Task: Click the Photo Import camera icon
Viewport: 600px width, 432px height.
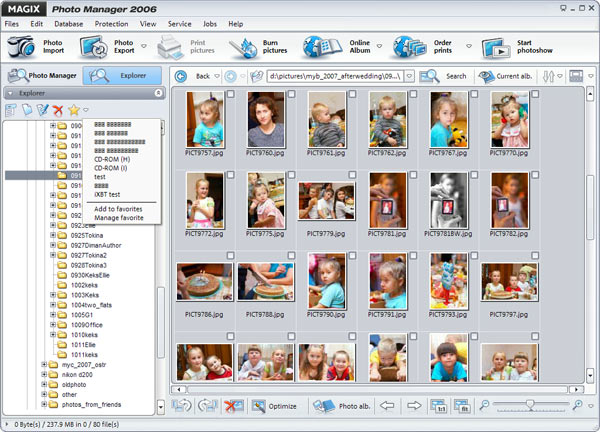Action: [x=21, y=47]
